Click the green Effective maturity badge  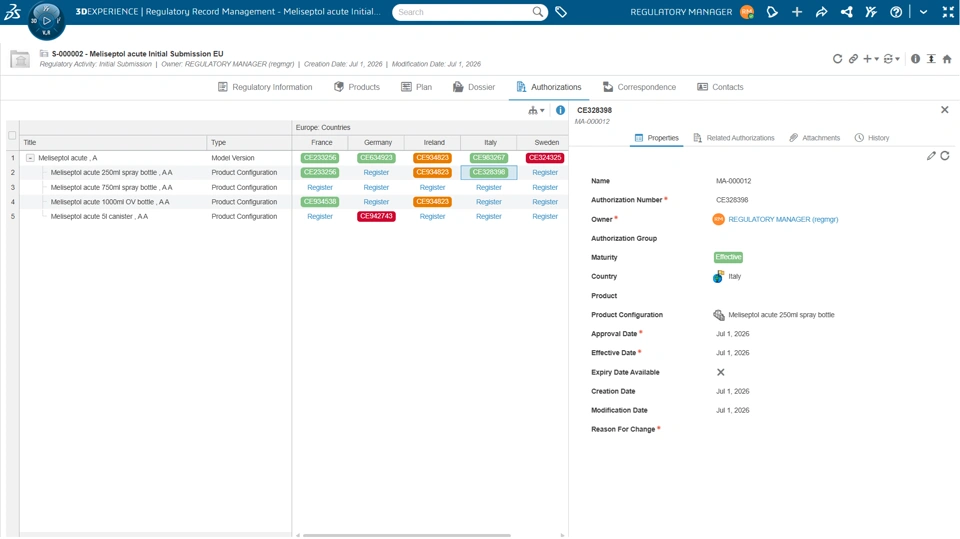[x=728, y=257]
